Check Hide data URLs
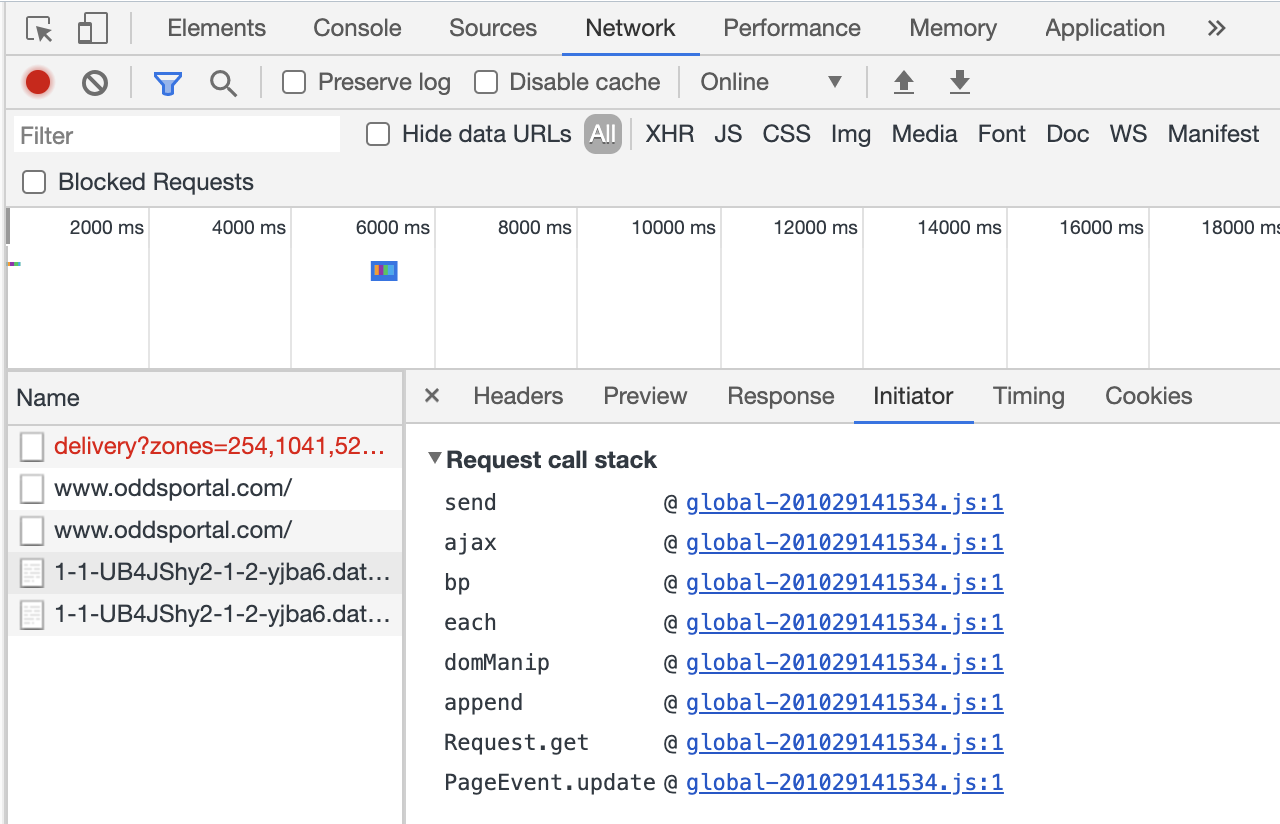 coord(378,134)
